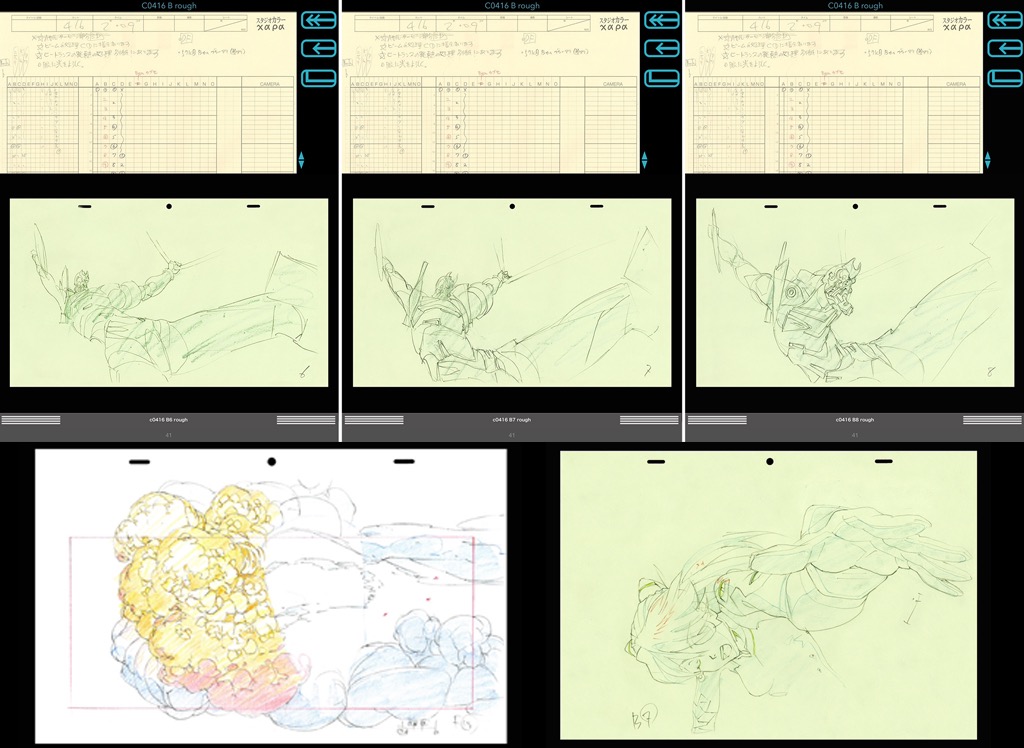Click left striped bars icon under B7 drawing
The width and height of the screenshot is (1024, 748).
(374, 420)
